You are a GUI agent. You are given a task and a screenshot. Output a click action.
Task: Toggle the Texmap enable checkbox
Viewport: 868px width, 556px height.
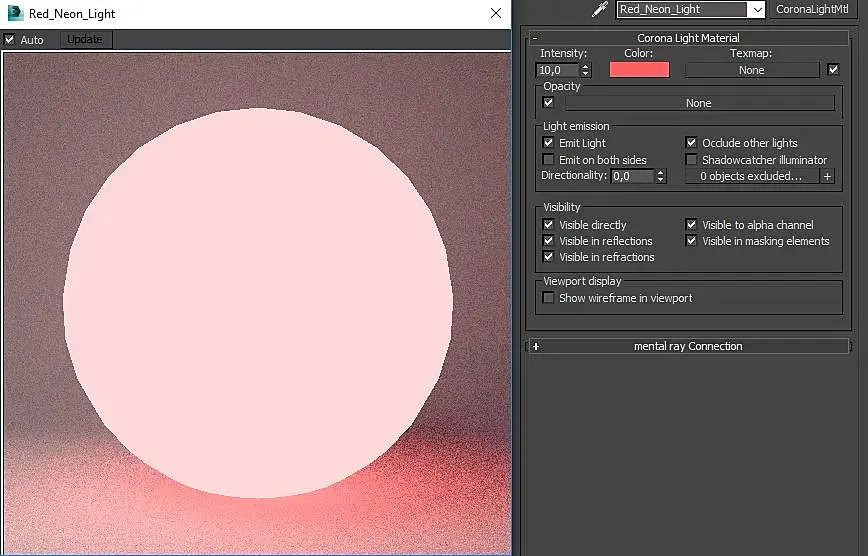(x=833, y=69)
